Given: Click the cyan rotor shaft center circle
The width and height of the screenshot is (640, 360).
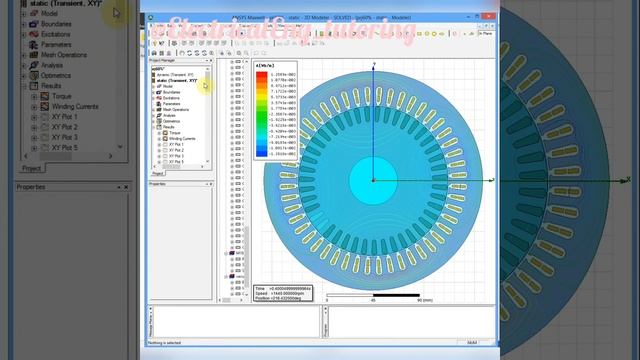Looking at the screenshot, I should [373, 180].
